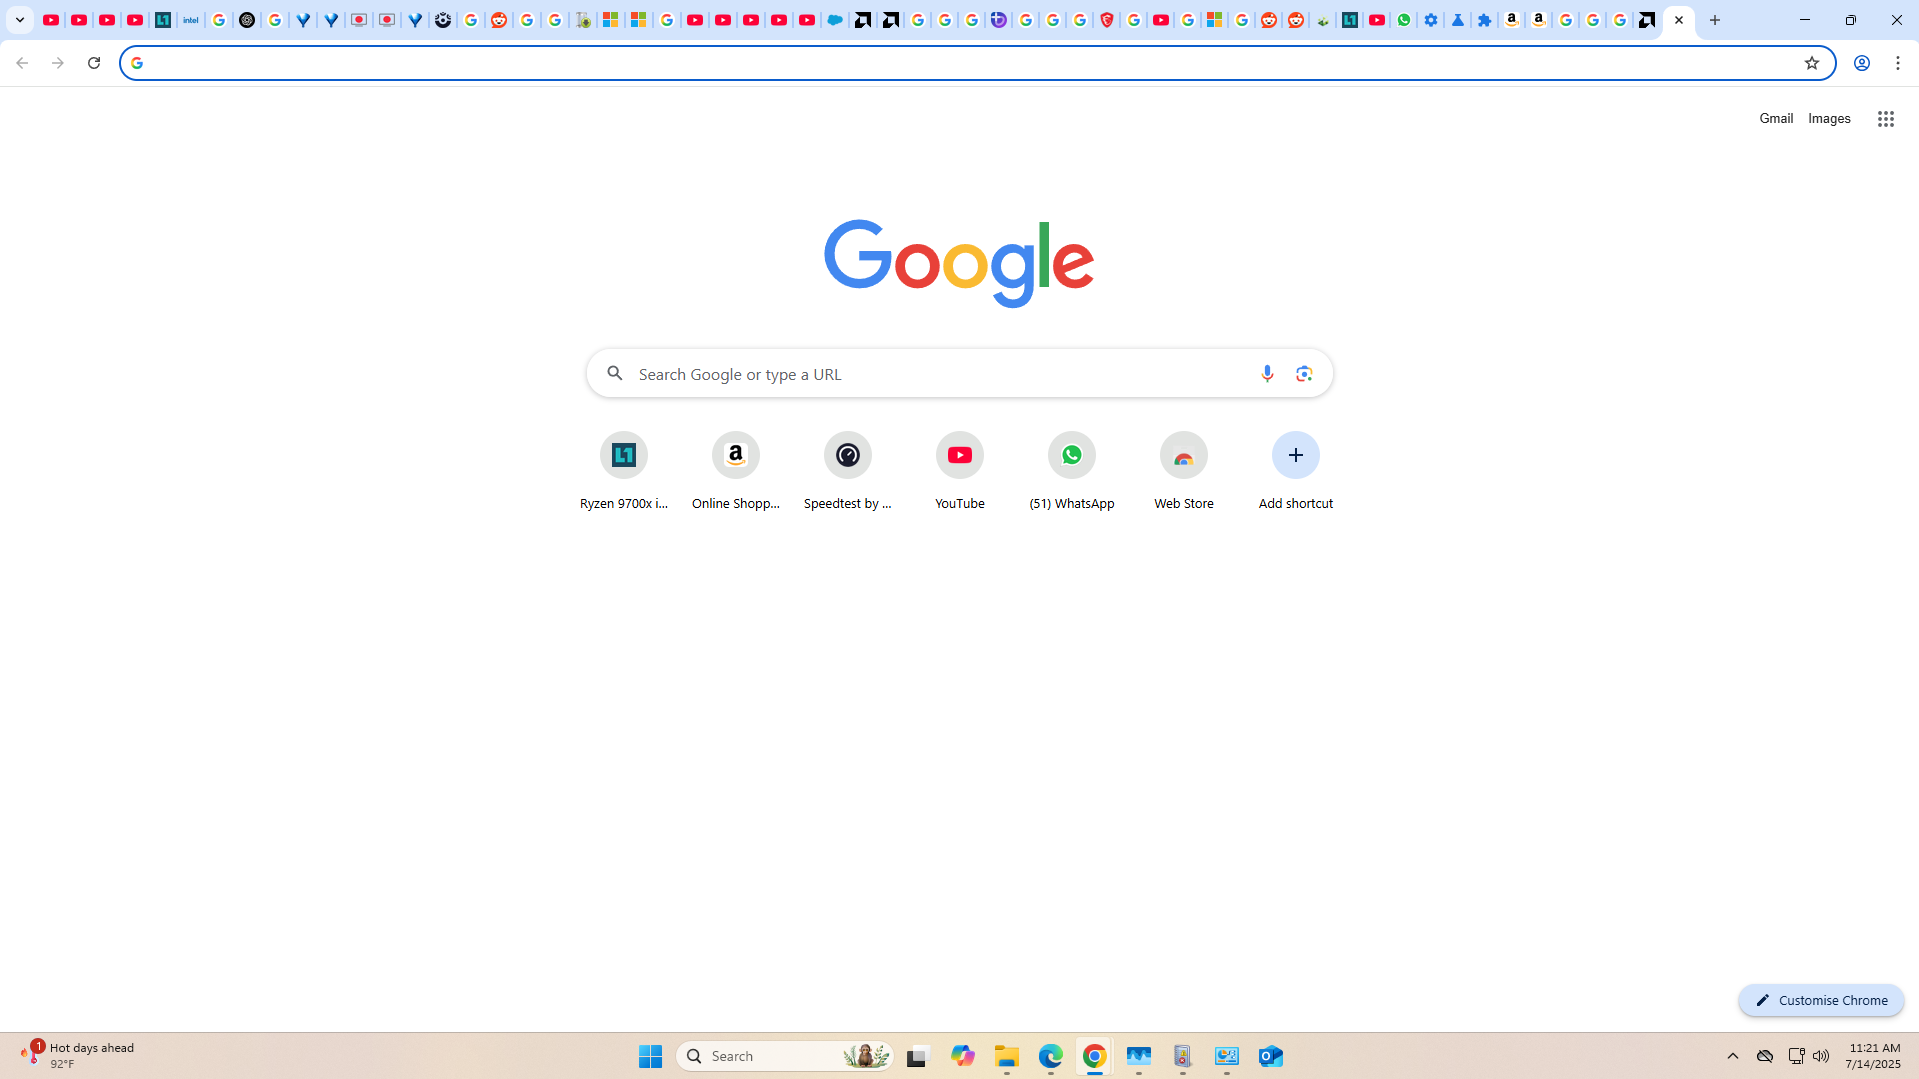The width and height of the screenshot is (1919, 1079).
Task: Open Speedtest shortcut tile
Action: tap(847, 471)
